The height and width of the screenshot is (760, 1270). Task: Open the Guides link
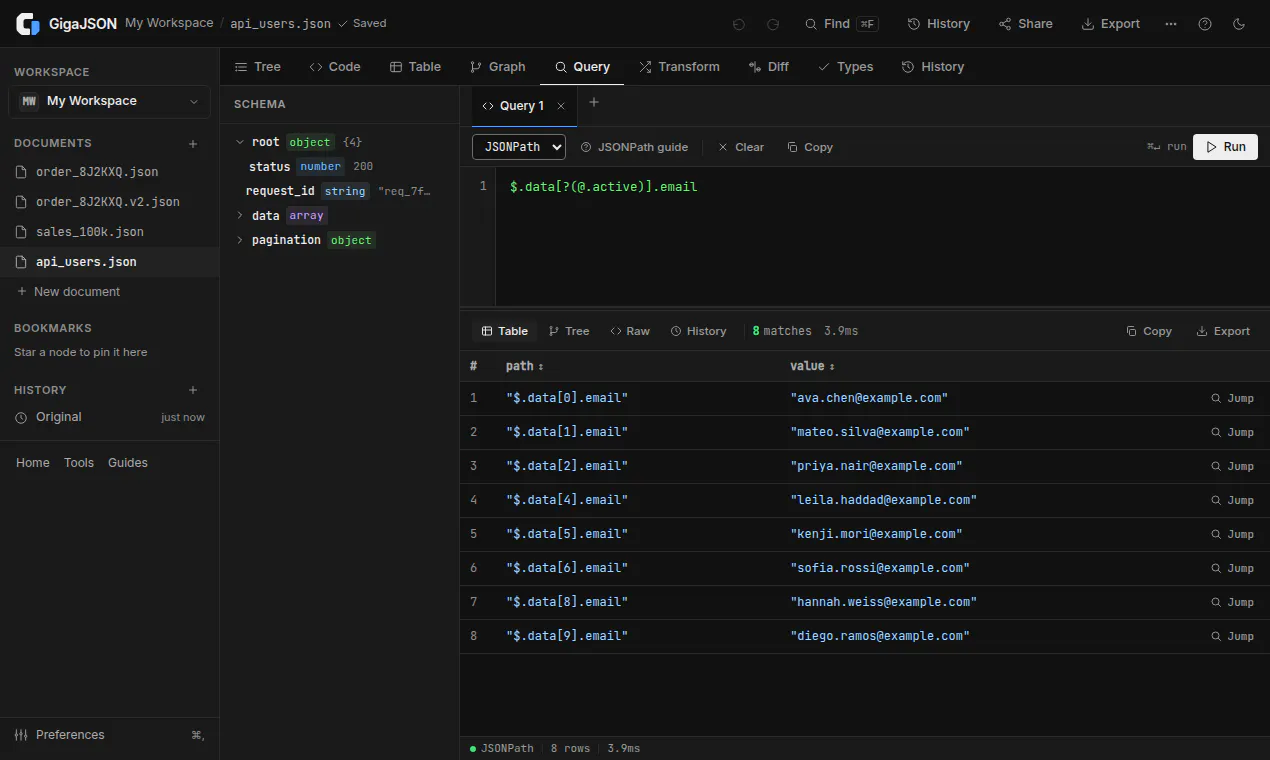128,463
